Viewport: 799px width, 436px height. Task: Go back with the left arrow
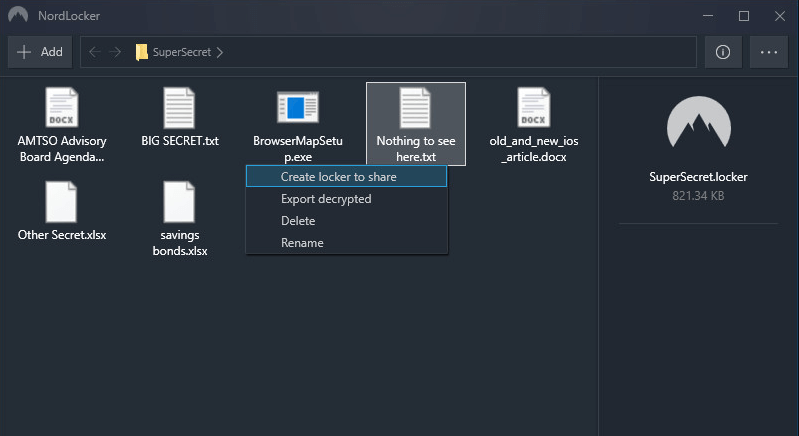point(94,52)
